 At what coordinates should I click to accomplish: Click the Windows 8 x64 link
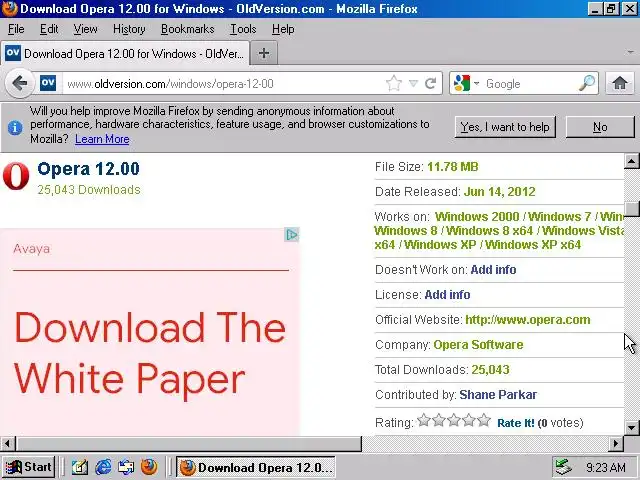click(x=490, y=231)
